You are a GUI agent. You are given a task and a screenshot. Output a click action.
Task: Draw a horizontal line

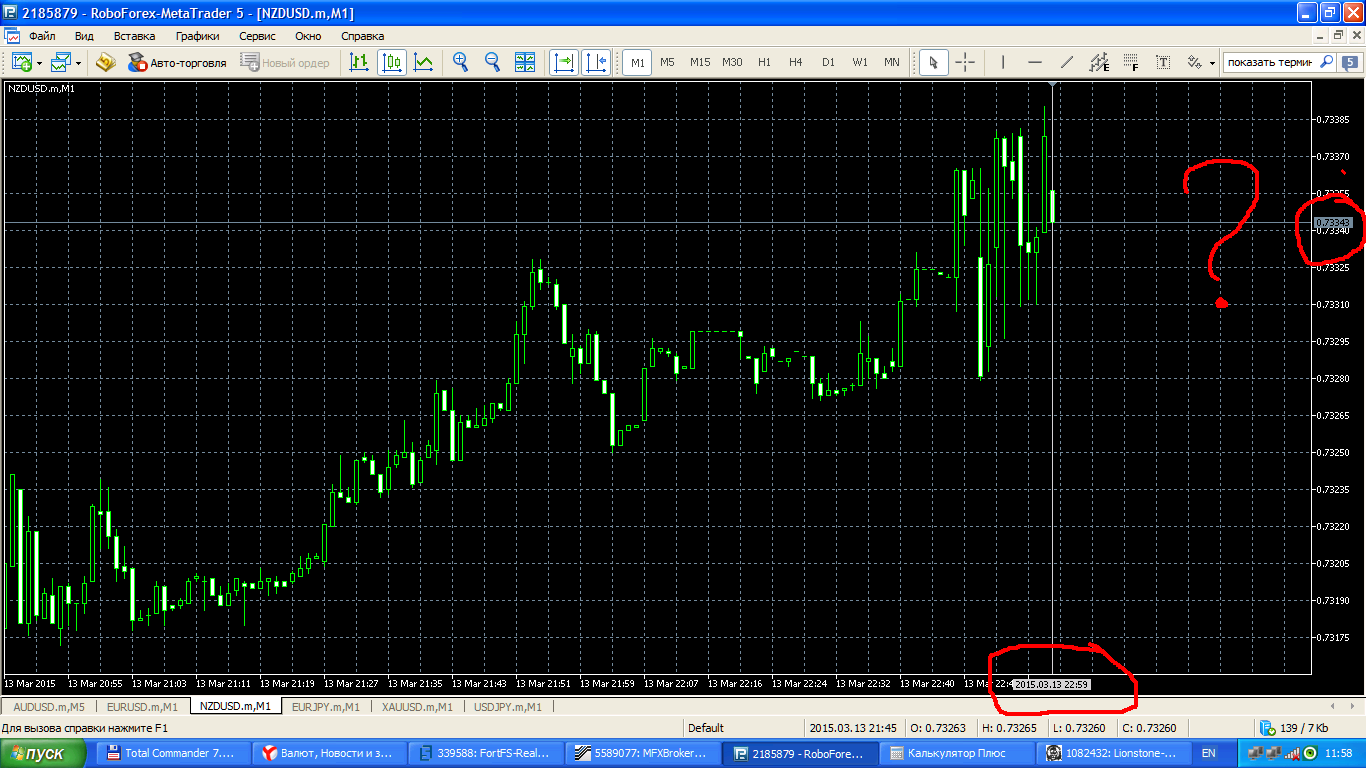pos(1035,62)
